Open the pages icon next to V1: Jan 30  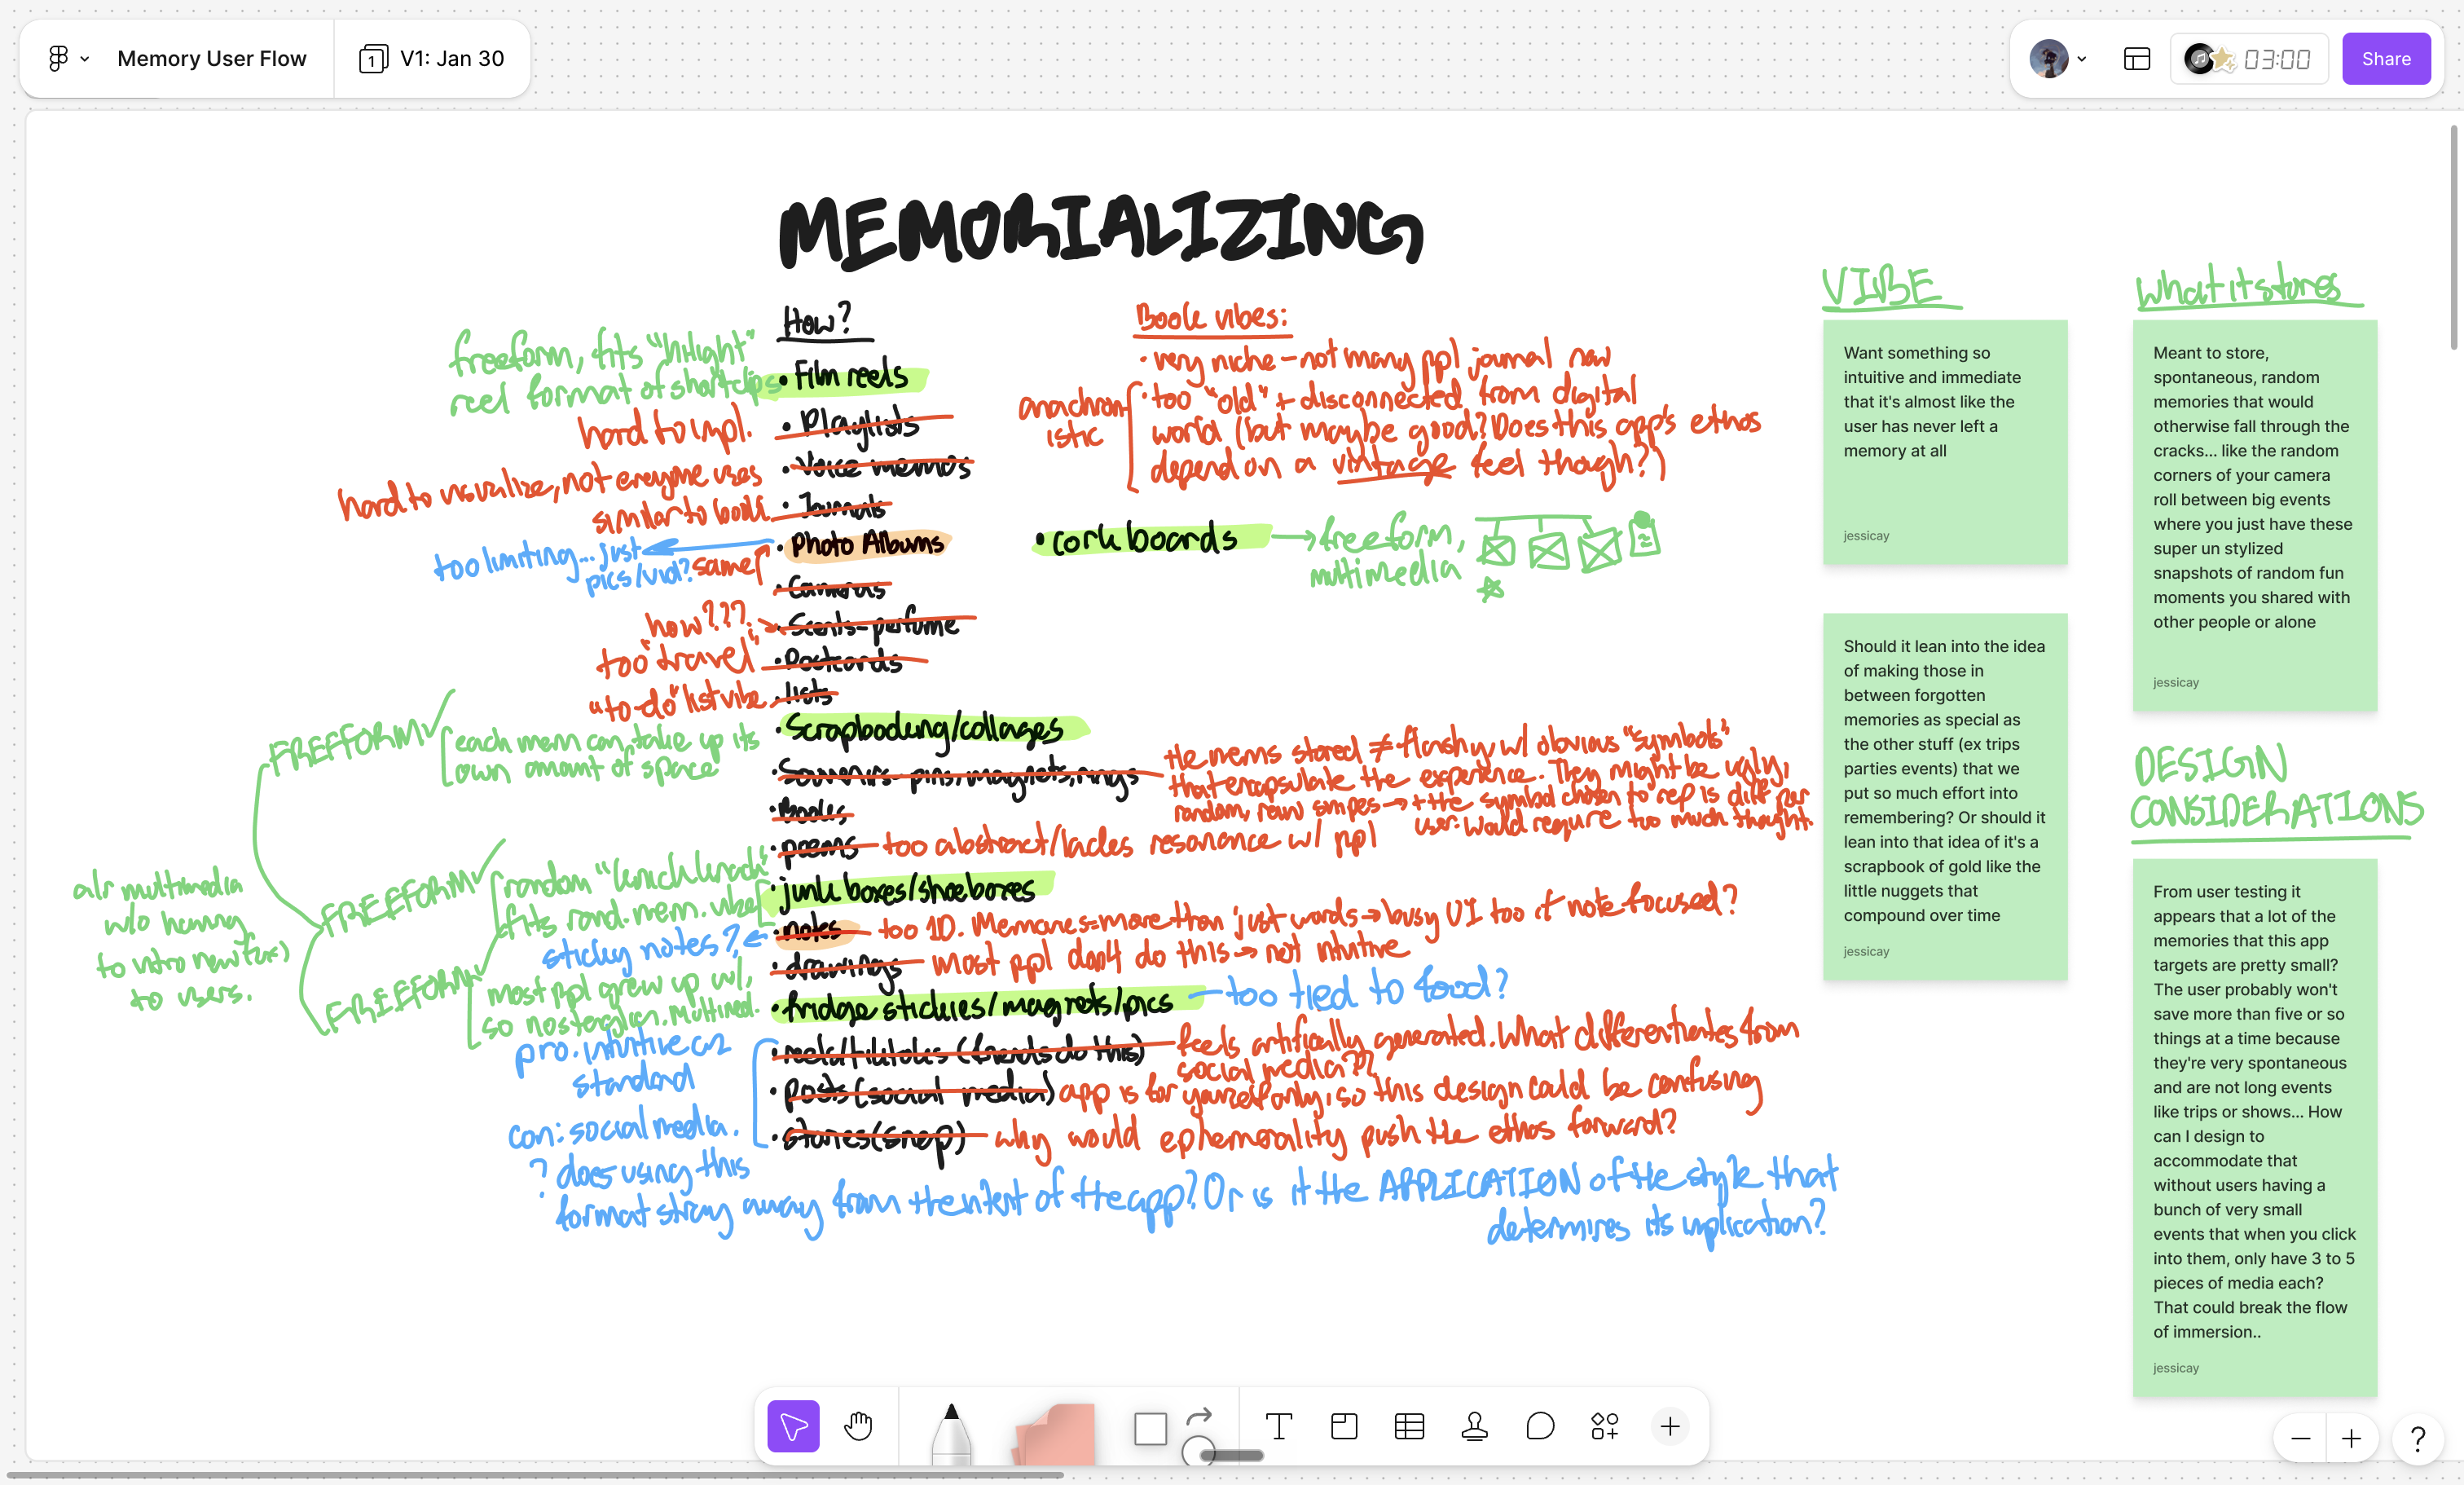pyautogui.click(x=372, y=59)
